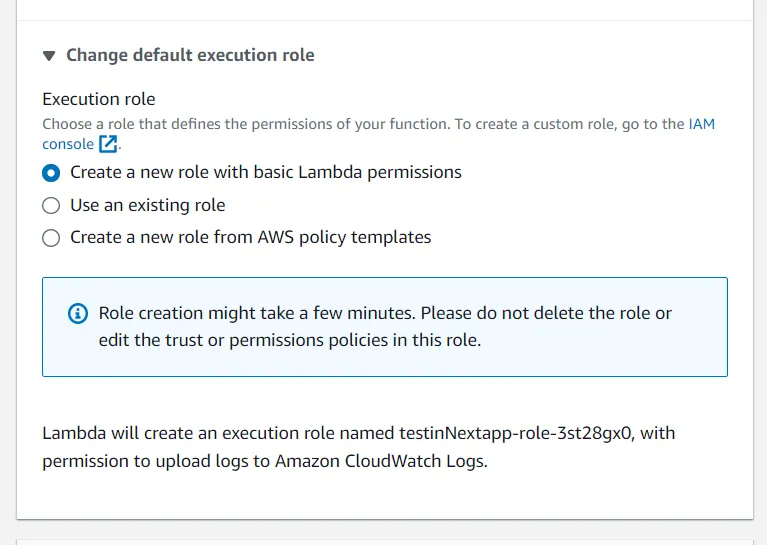
Task: Click the info icon in the blue notice
Action: (78, 313)
